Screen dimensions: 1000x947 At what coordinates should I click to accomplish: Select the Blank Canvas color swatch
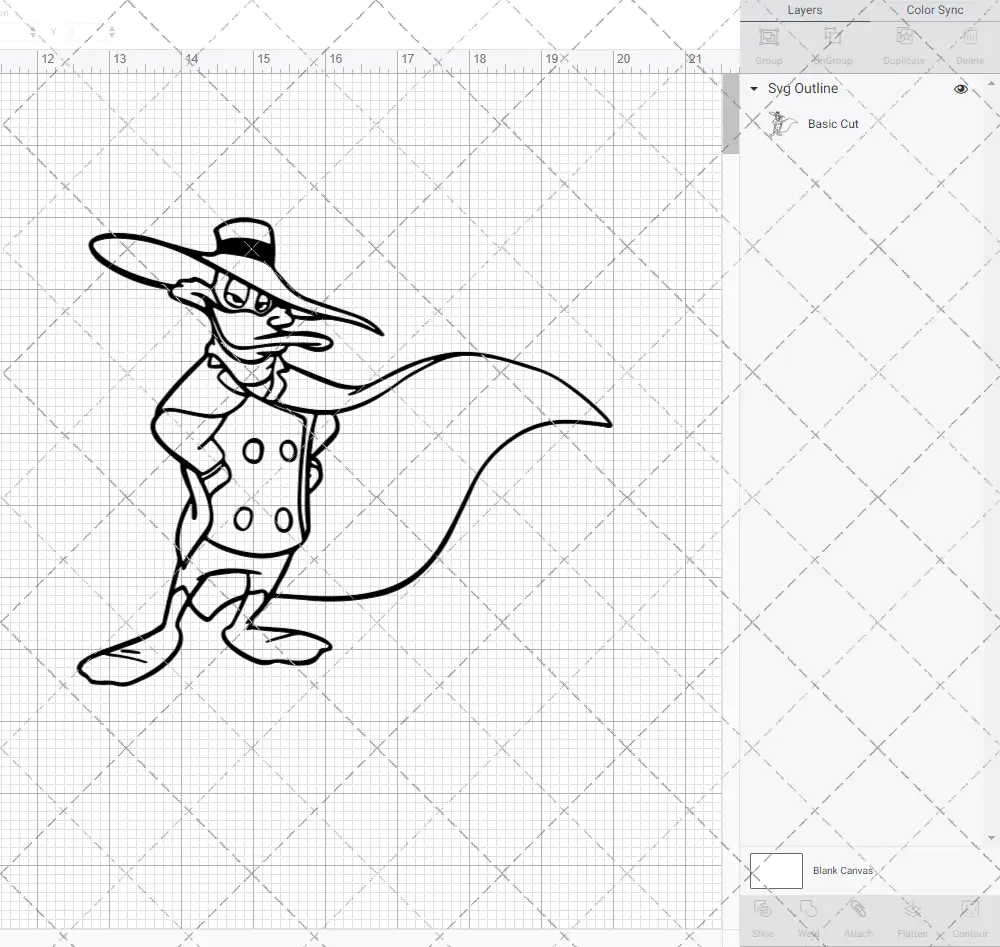[x=775, y=870]
